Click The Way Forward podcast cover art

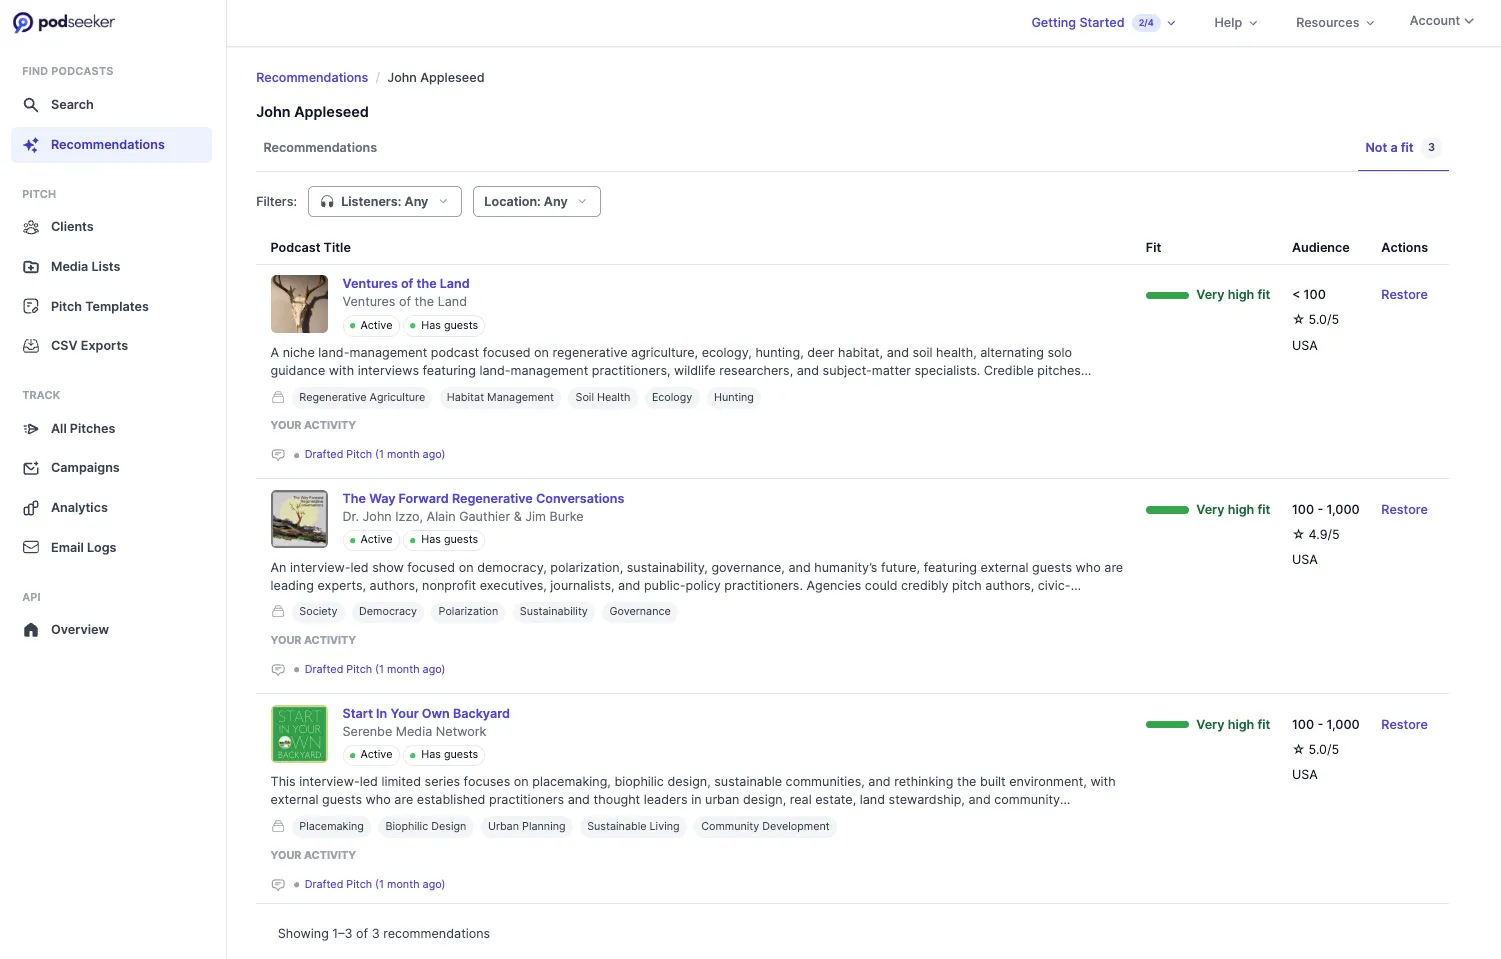point(299,519)
